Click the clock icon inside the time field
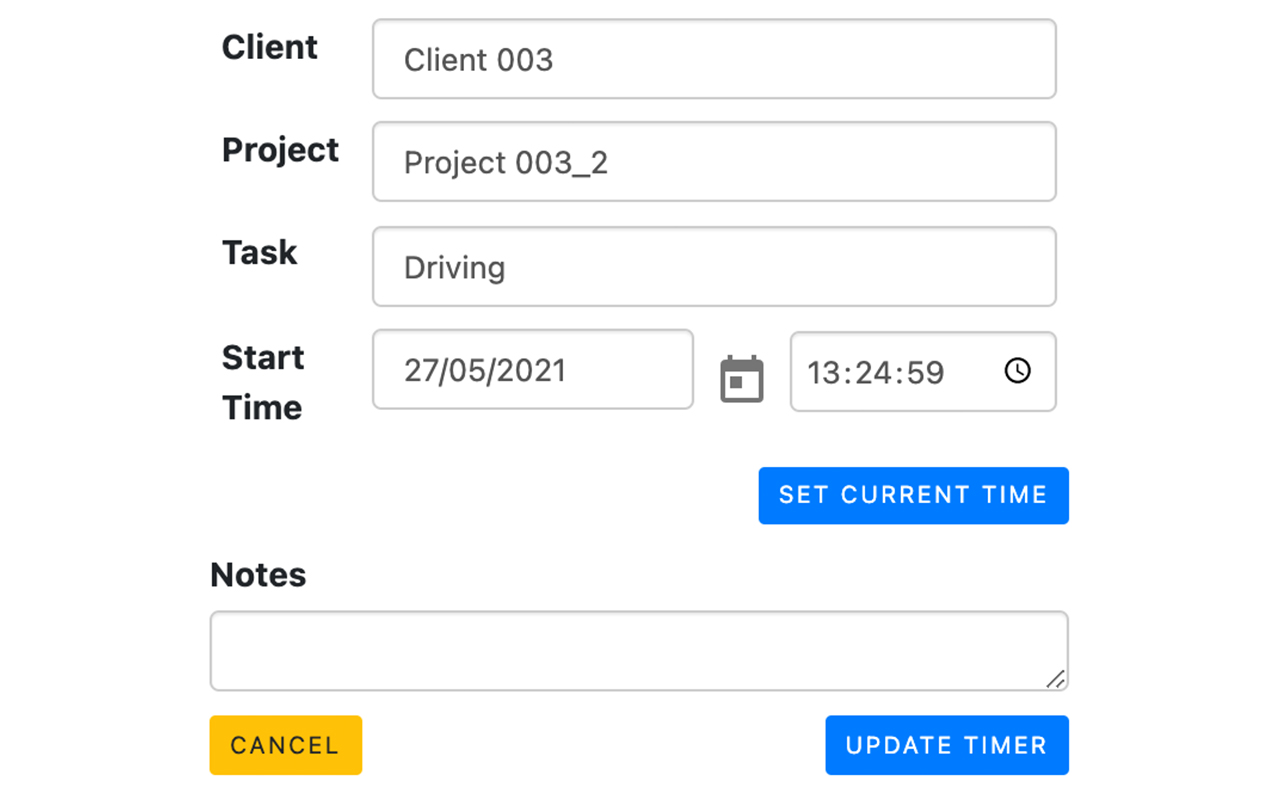Screen dimensions: 1280x800 pyautogui.click(x=1018, y=371)
